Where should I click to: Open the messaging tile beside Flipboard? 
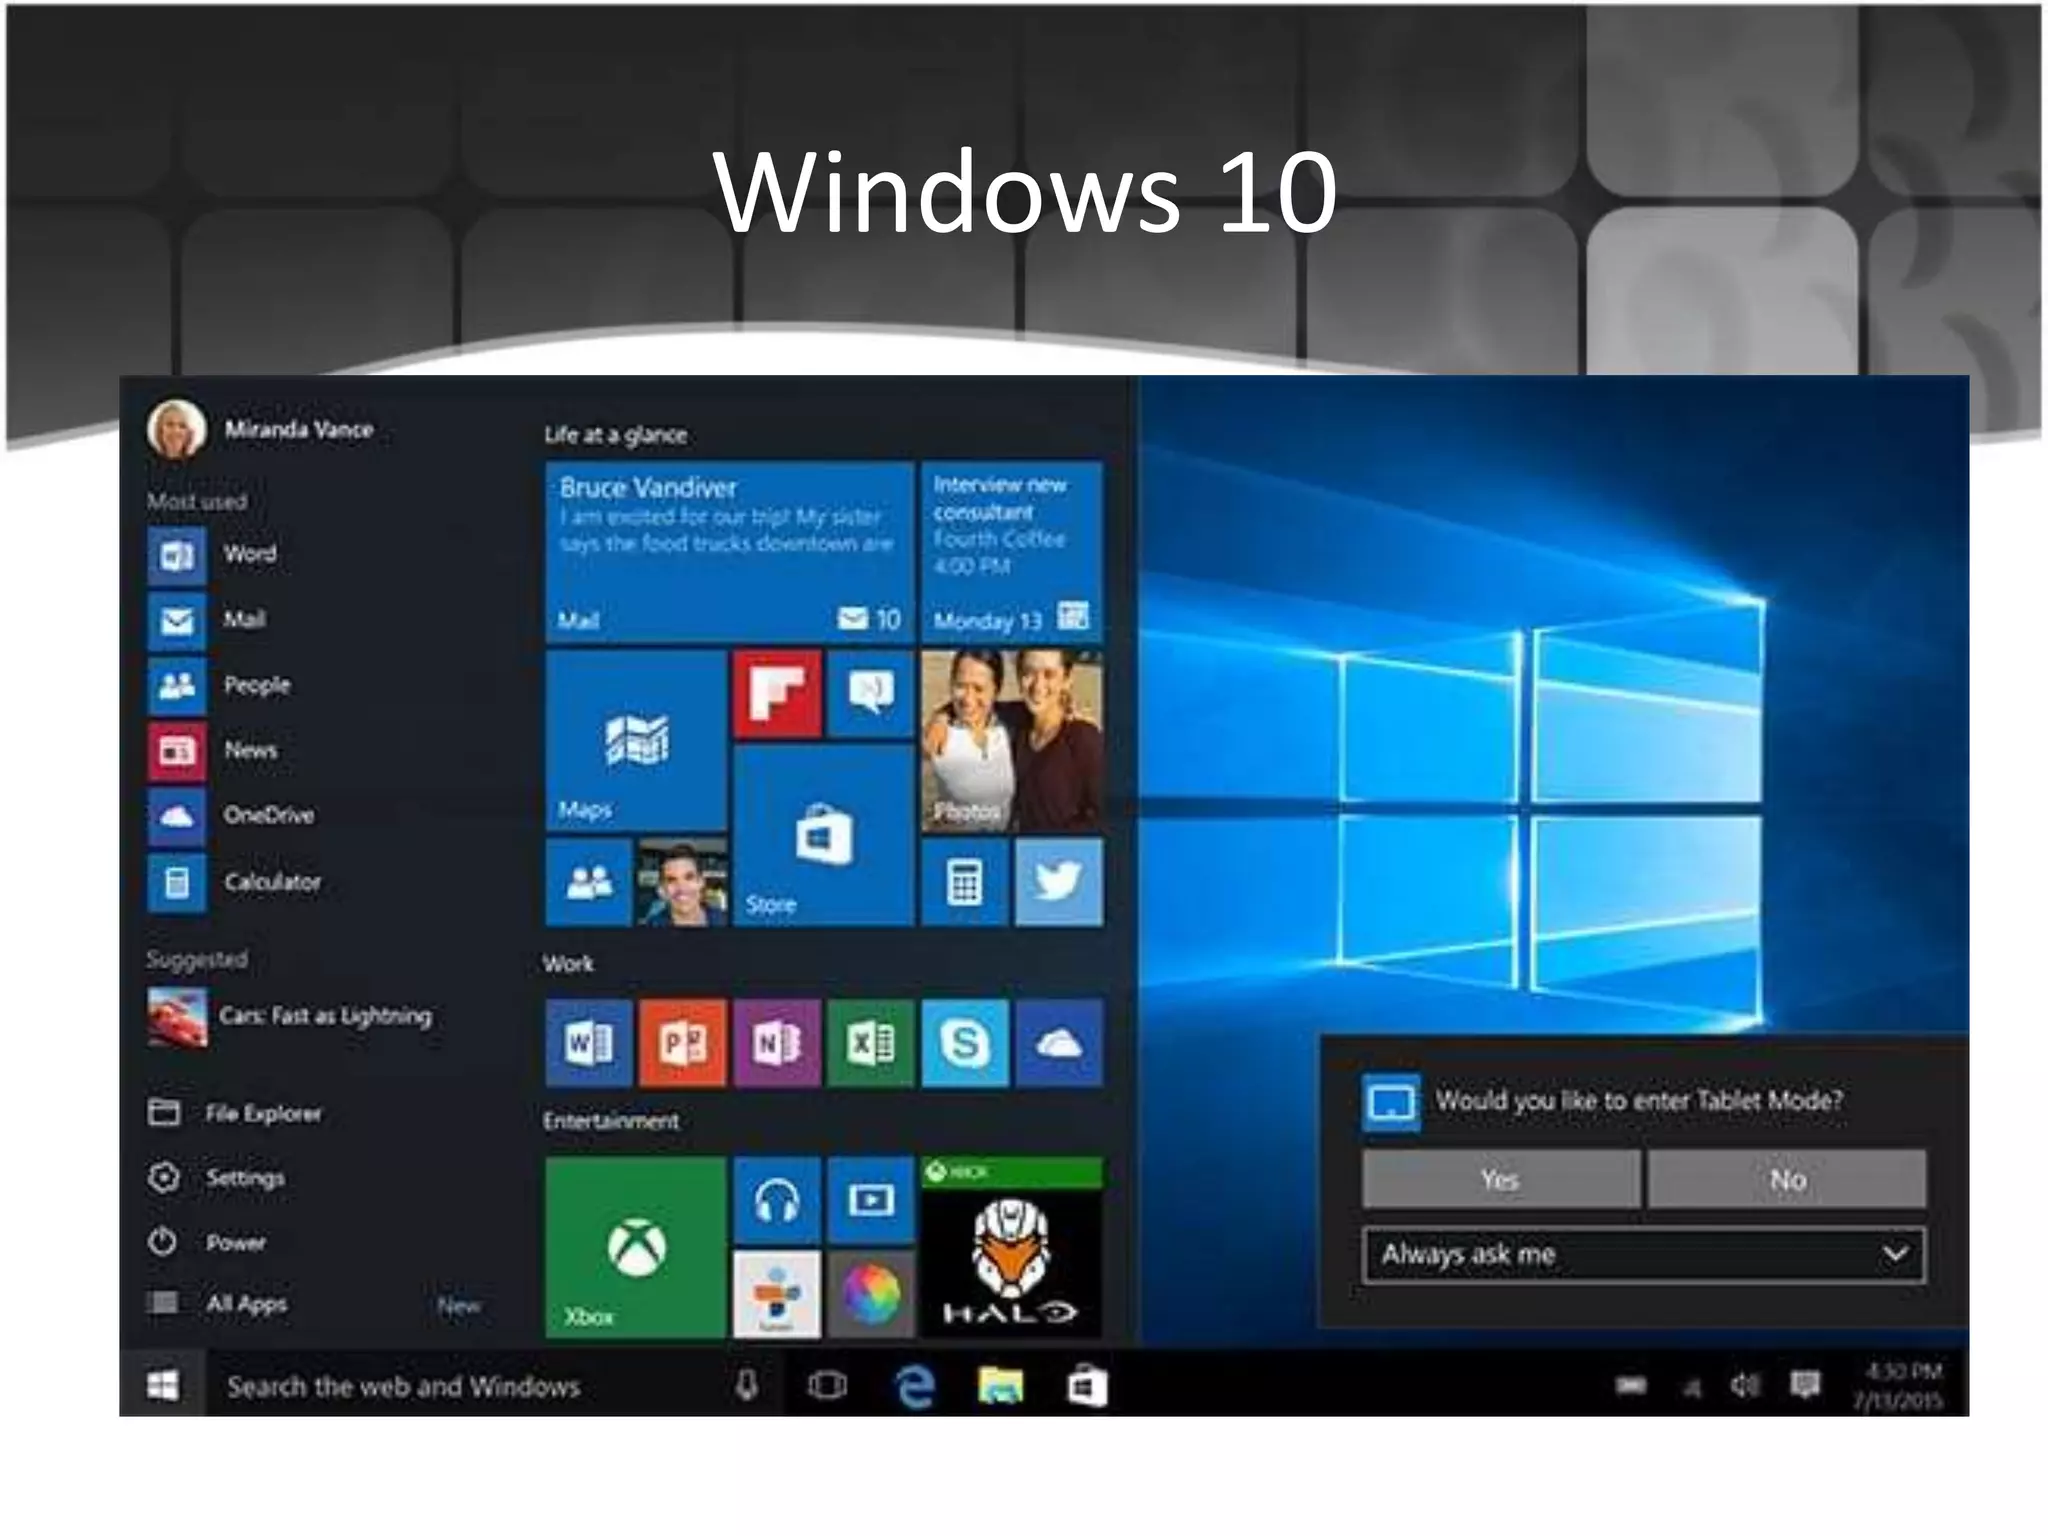871,693
